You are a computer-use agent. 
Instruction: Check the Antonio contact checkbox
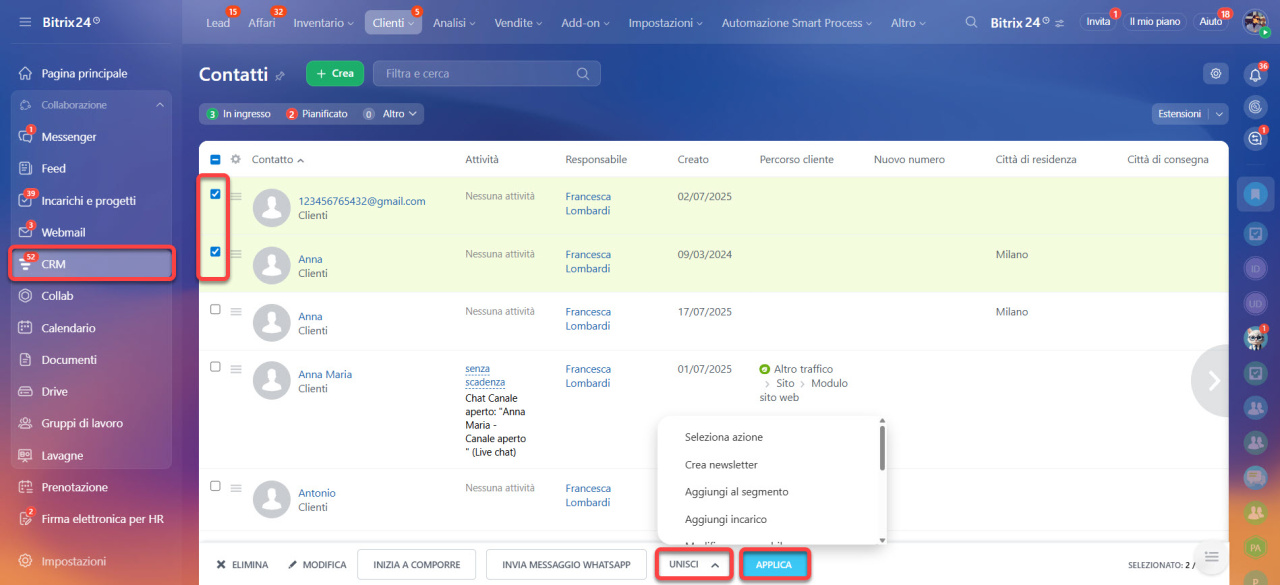tap(215, 486)
